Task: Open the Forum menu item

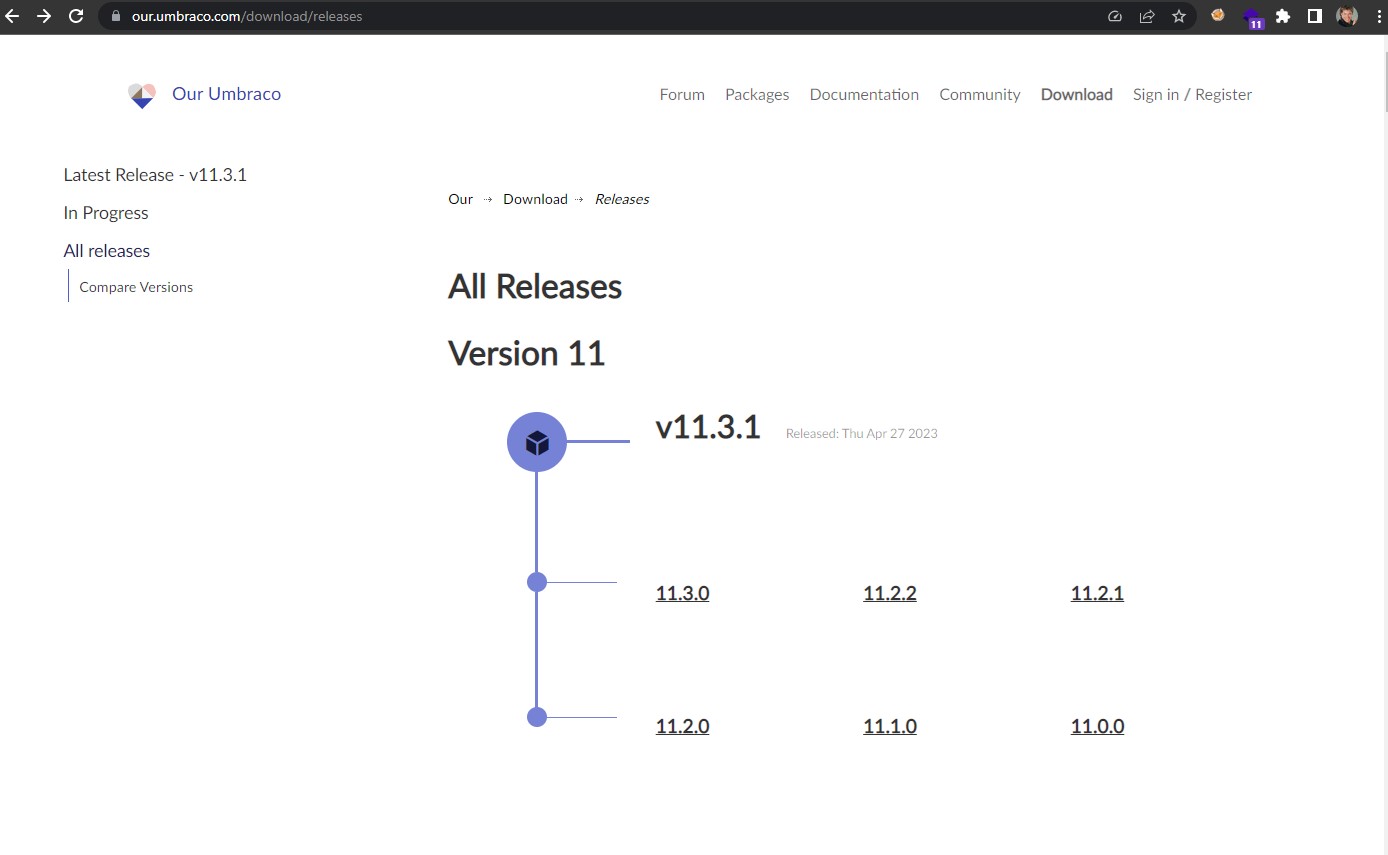Action: [682, 94]
